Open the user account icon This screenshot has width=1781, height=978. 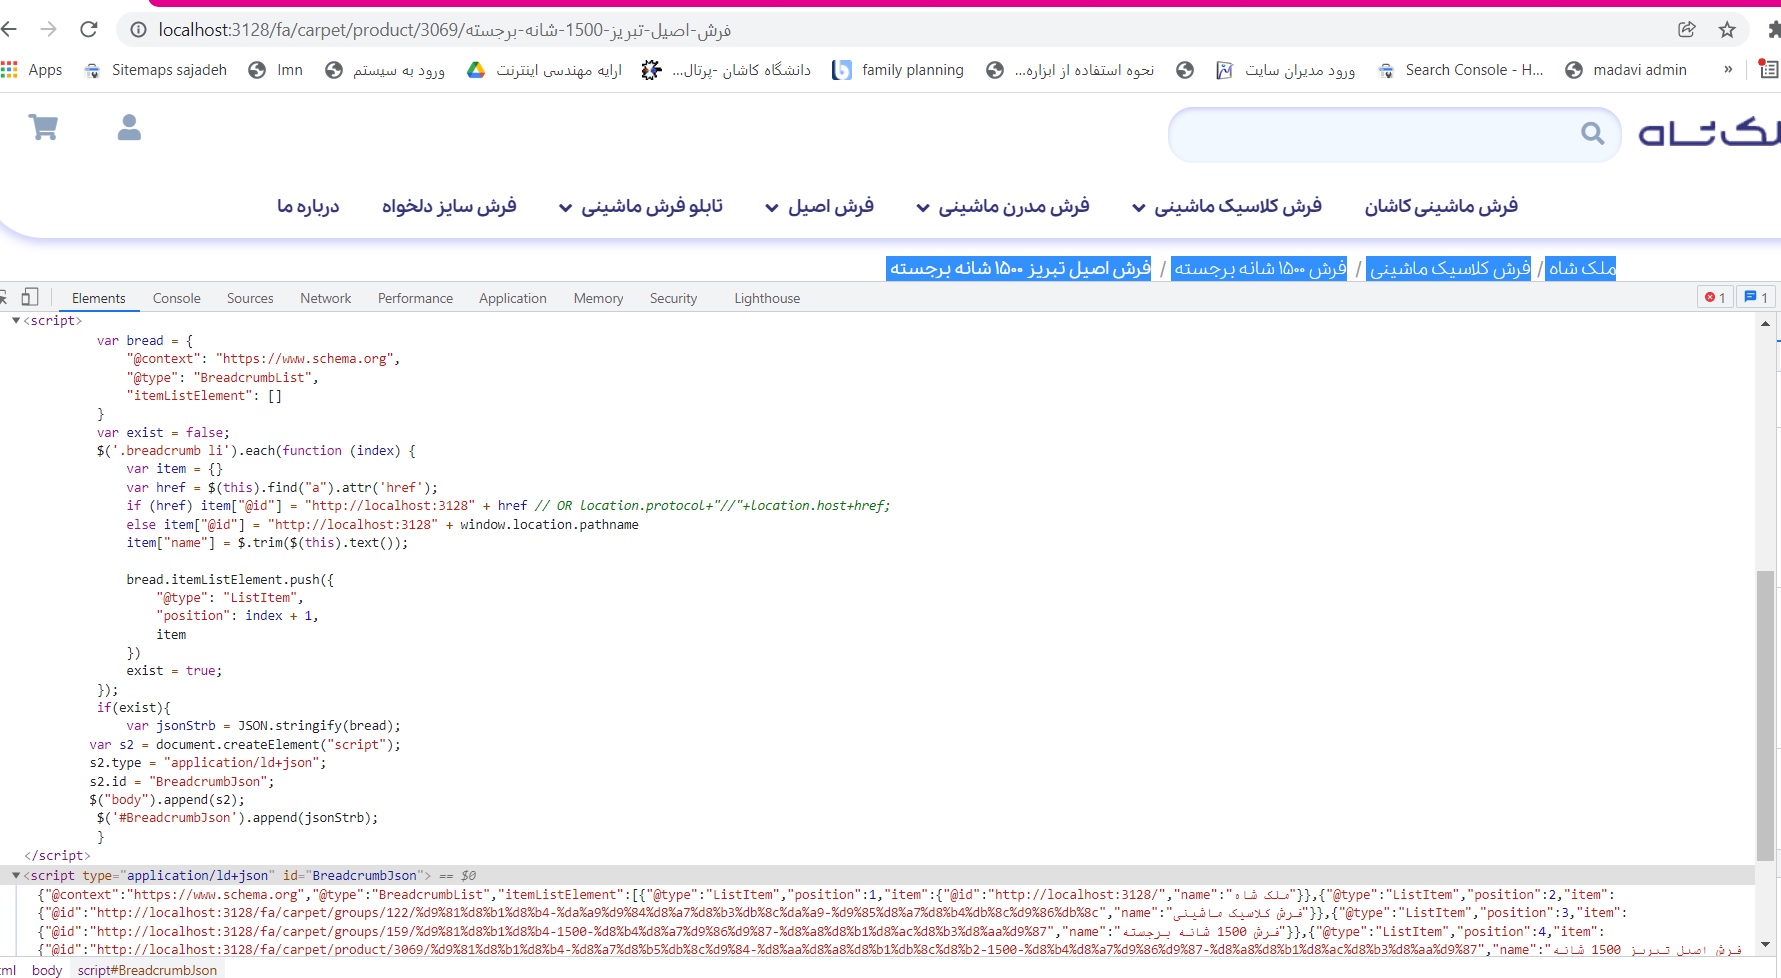coord(129,128)
